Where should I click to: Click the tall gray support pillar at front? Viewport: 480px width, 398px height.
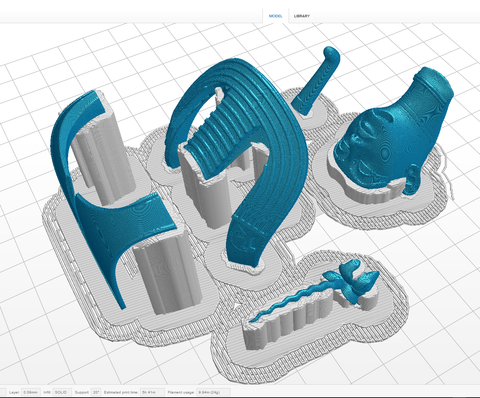coord(167,273)
